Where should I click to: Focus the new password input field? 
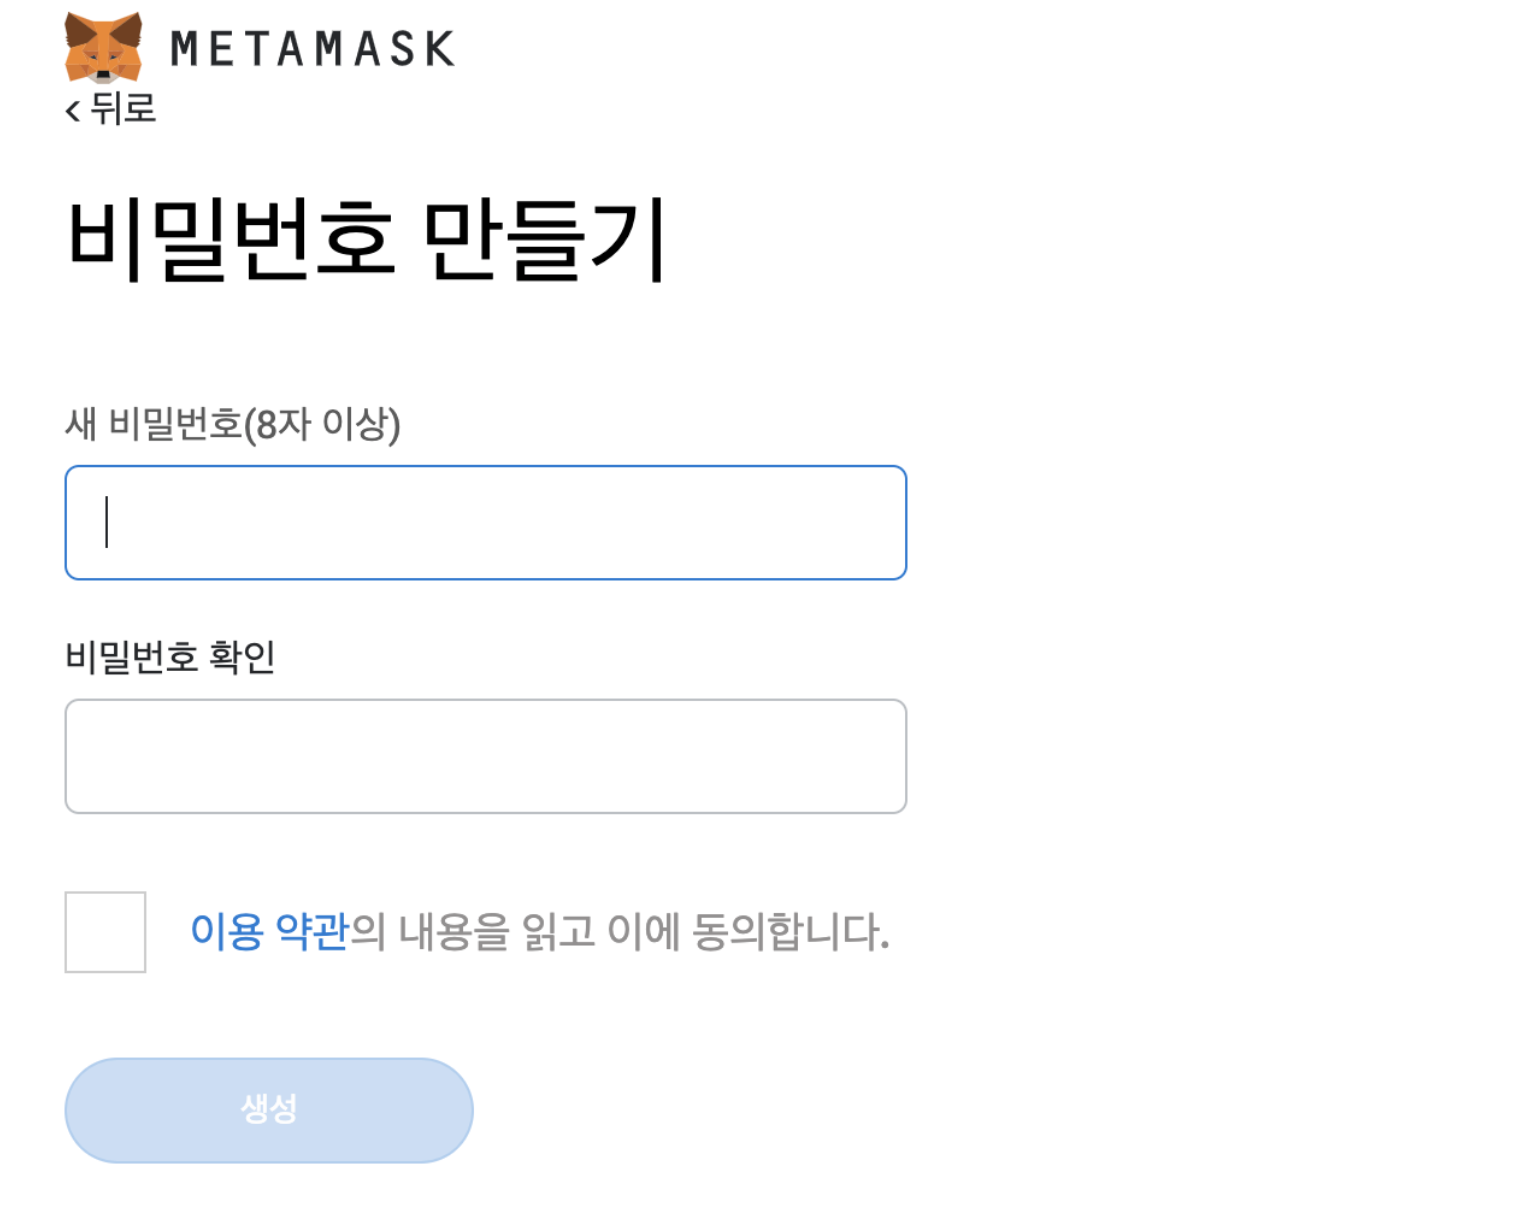pos(486,522)
